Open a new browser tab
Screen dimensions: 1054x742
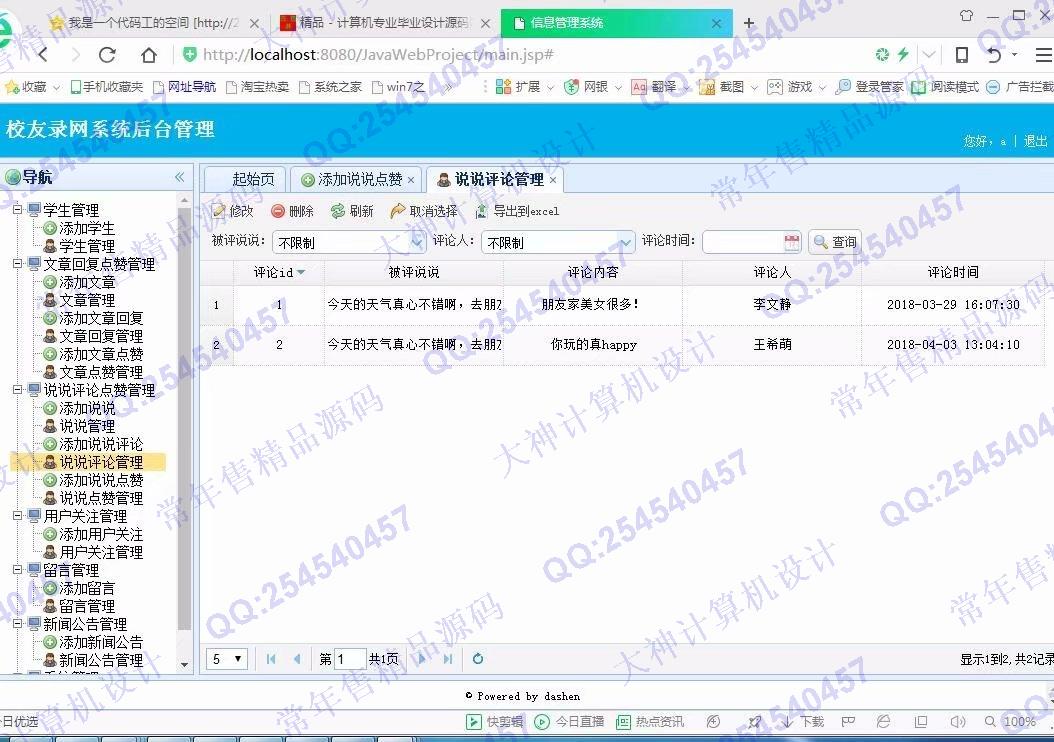[x=749, y=23]
